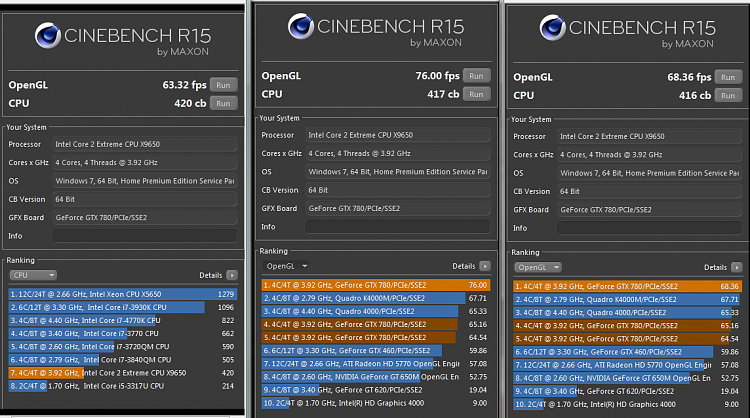Open the OpenGL ranking dropdown in right window
The width and height of the screenshot is (750, 418).
[538, 267]
